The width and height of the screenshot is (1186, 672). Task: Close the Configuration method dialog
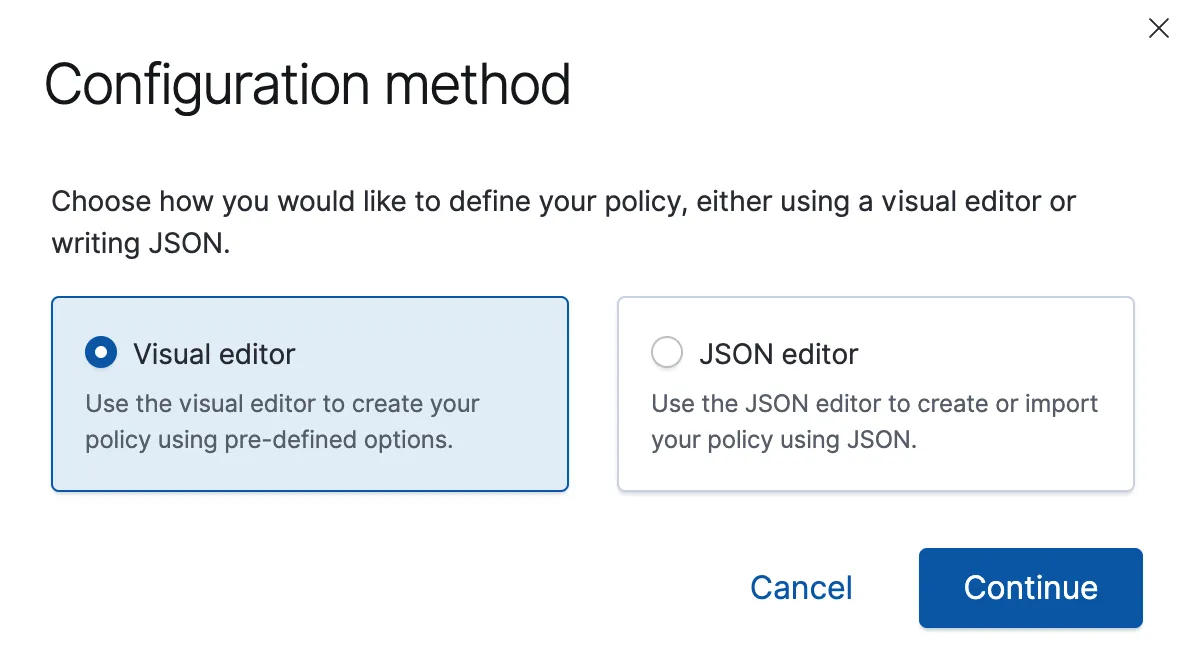tap(1158, 29)
